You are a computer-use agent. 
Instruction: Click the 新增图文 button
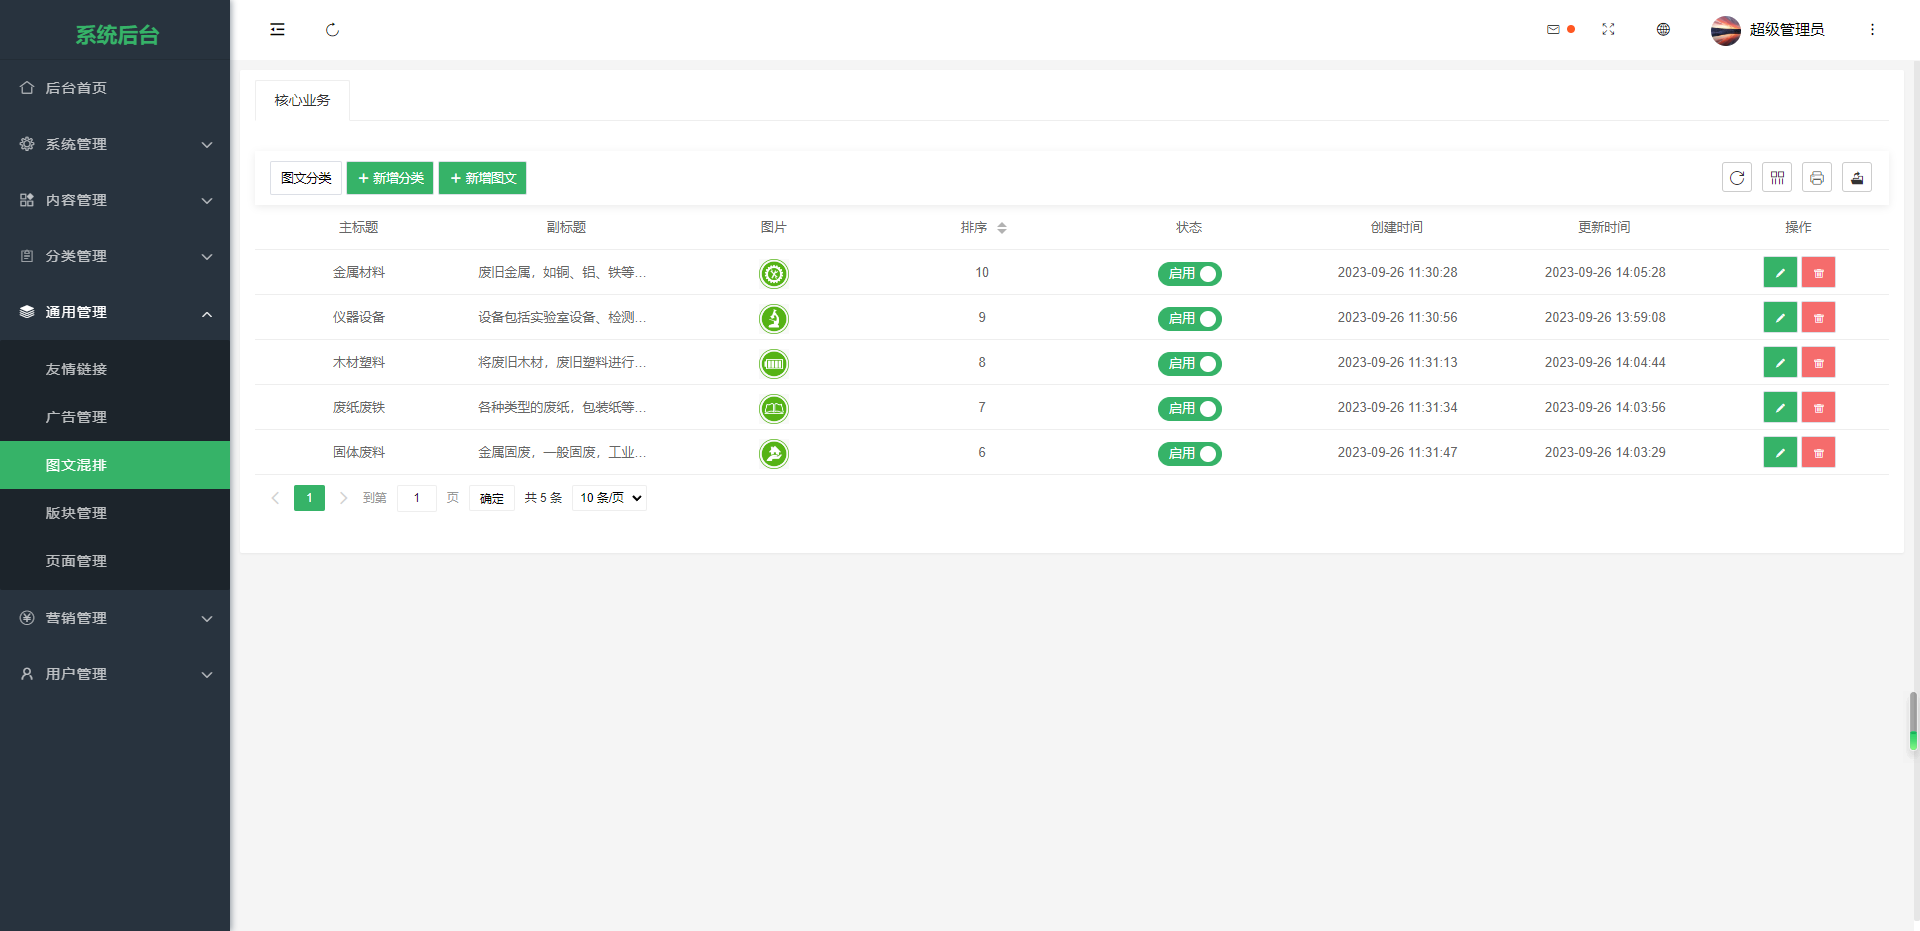coord(482,178)
